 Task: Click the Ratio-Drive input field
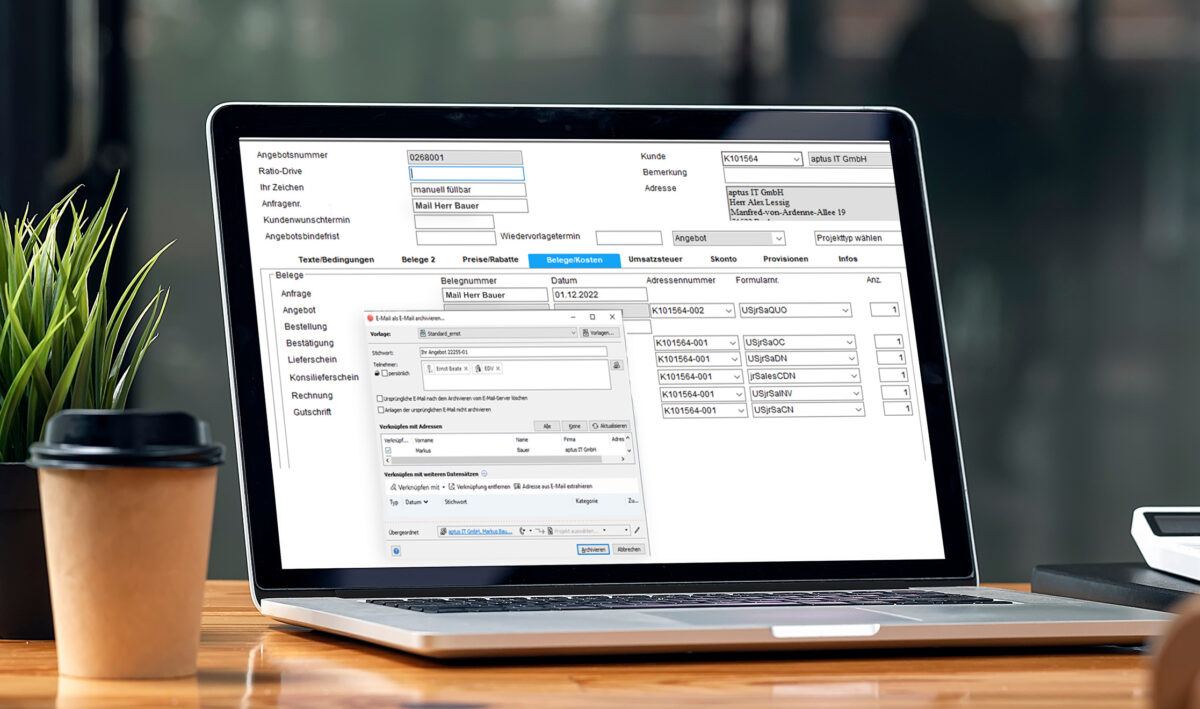(466, 173)
